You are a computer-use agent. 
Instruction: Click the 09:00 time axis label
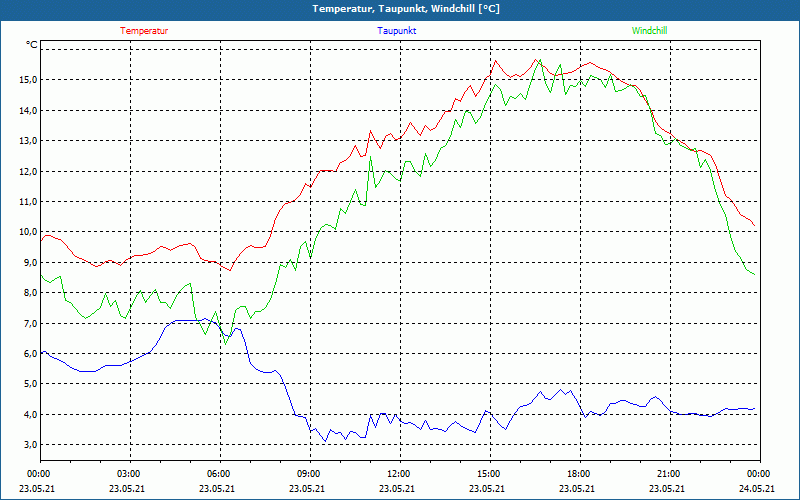(310, 474)
